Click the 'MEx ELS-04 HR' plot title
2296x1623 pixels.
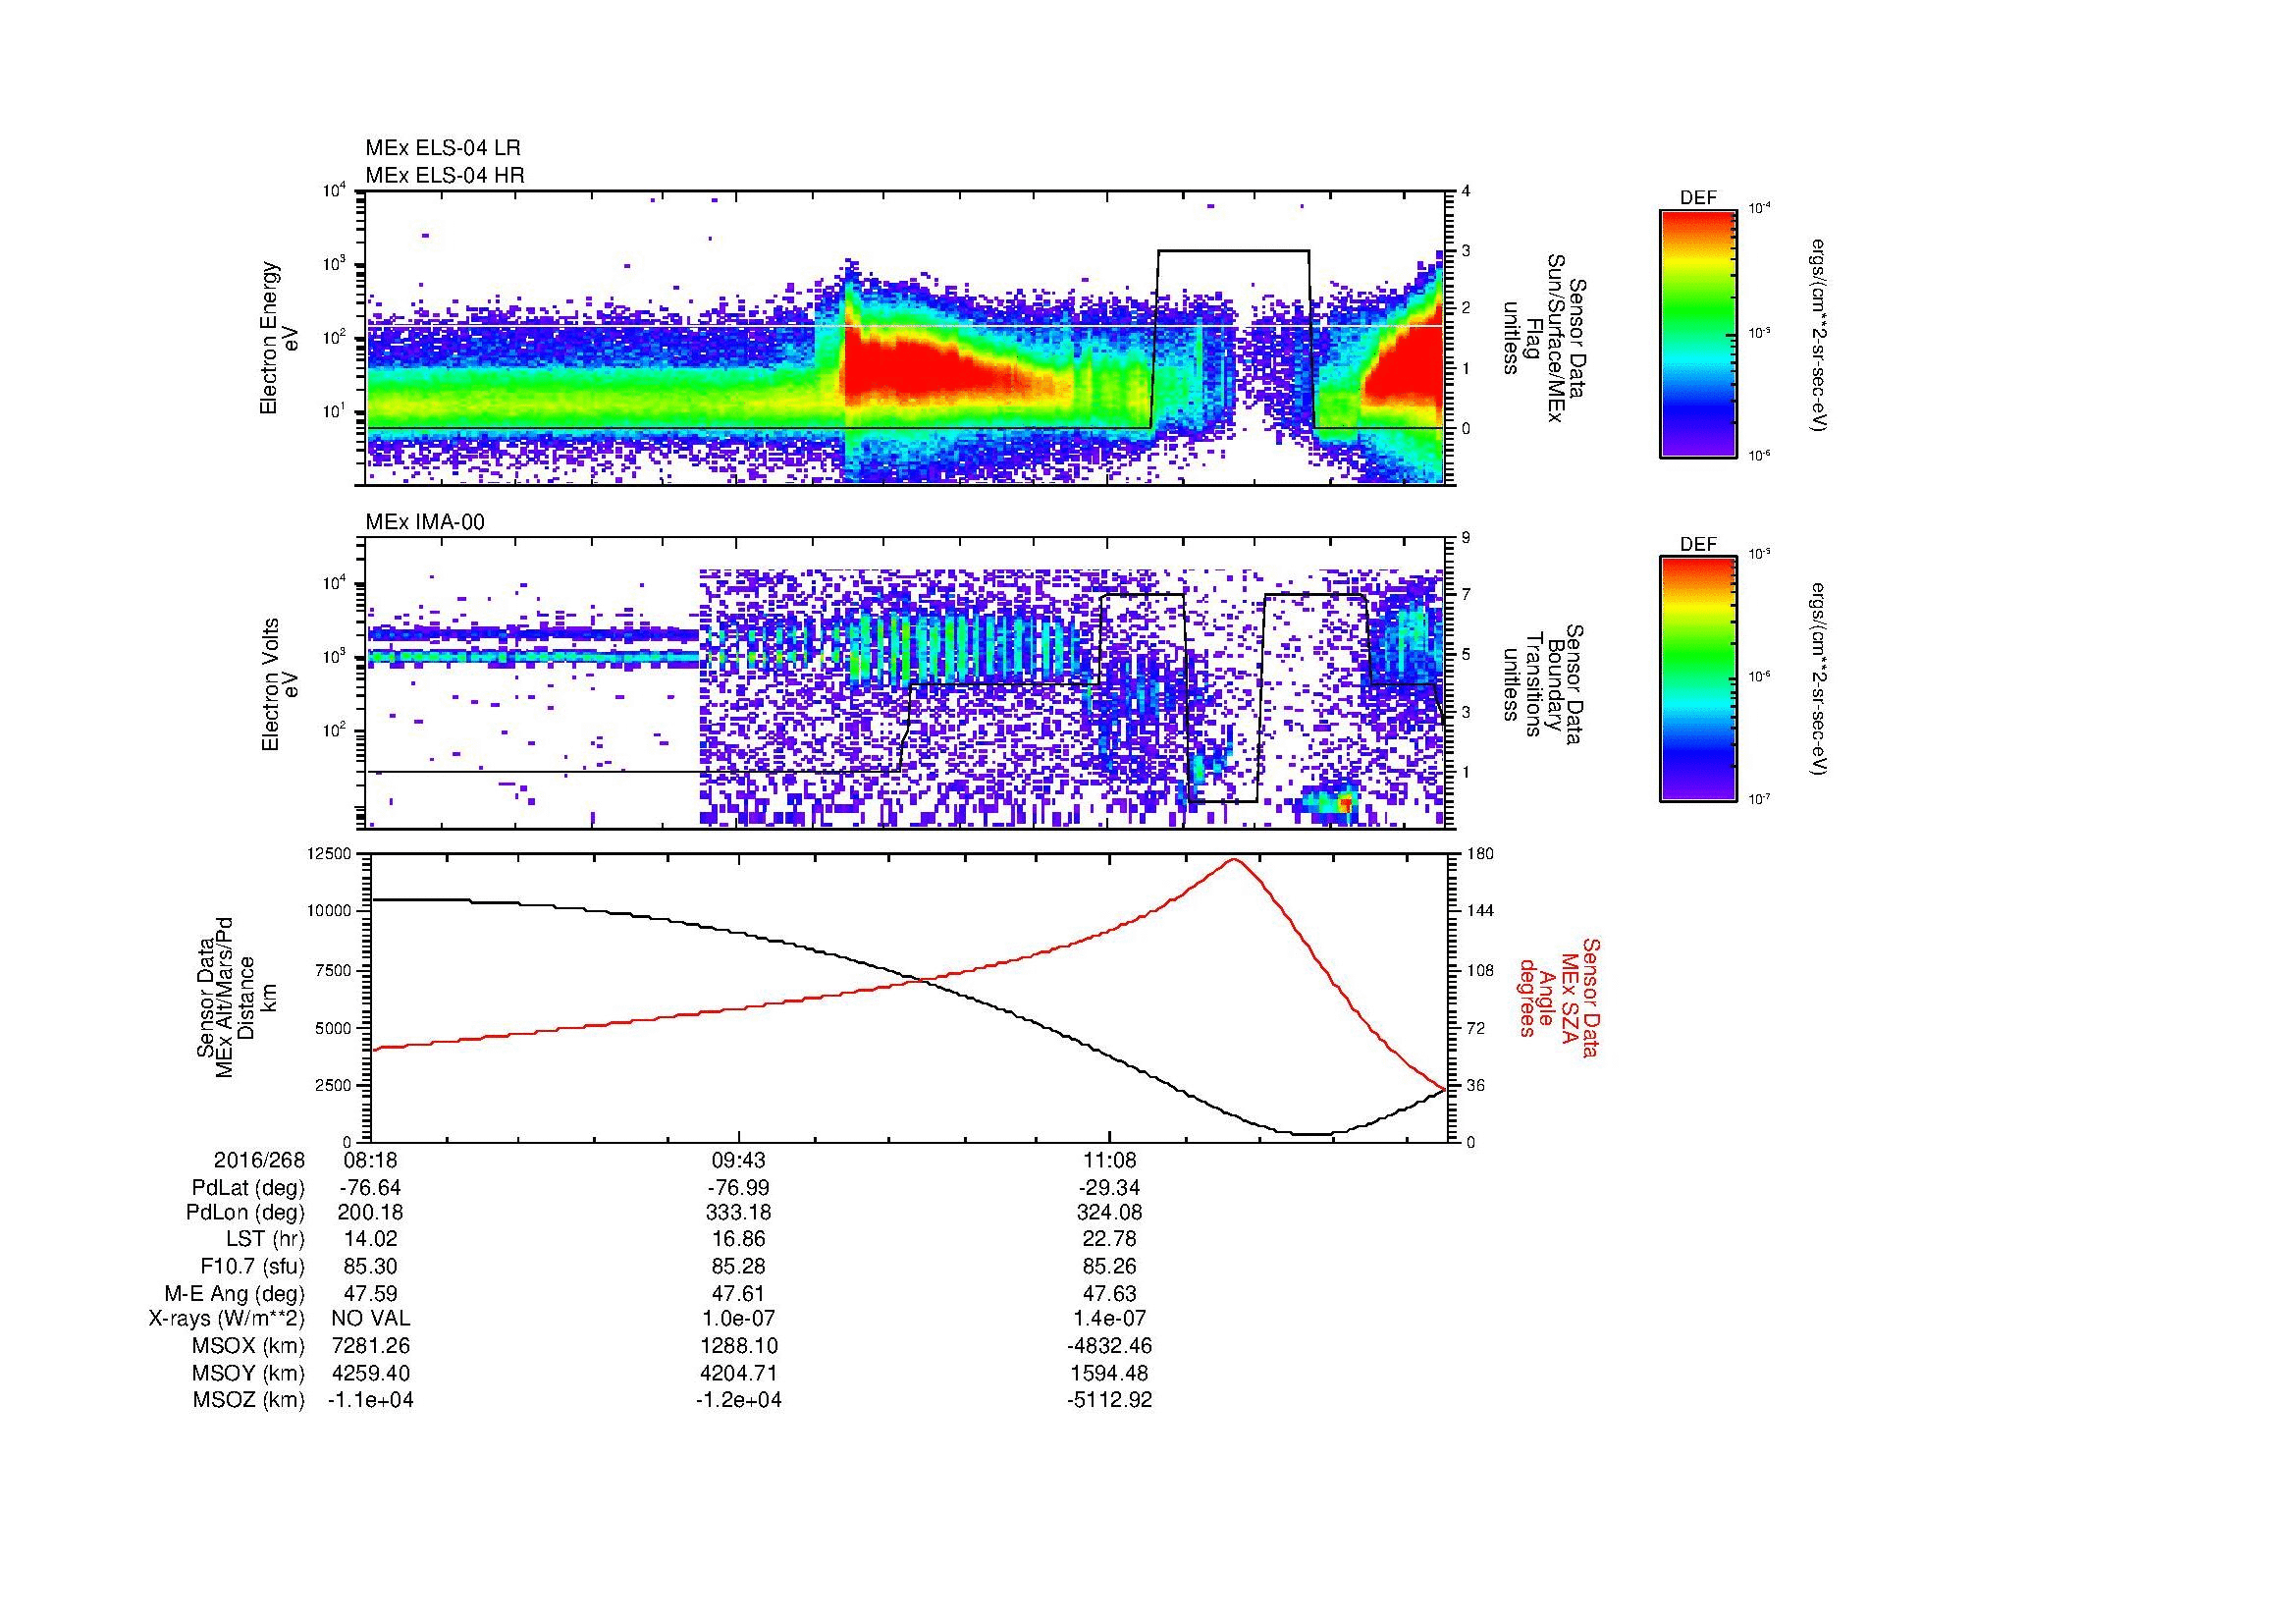[x=445, y=175]
